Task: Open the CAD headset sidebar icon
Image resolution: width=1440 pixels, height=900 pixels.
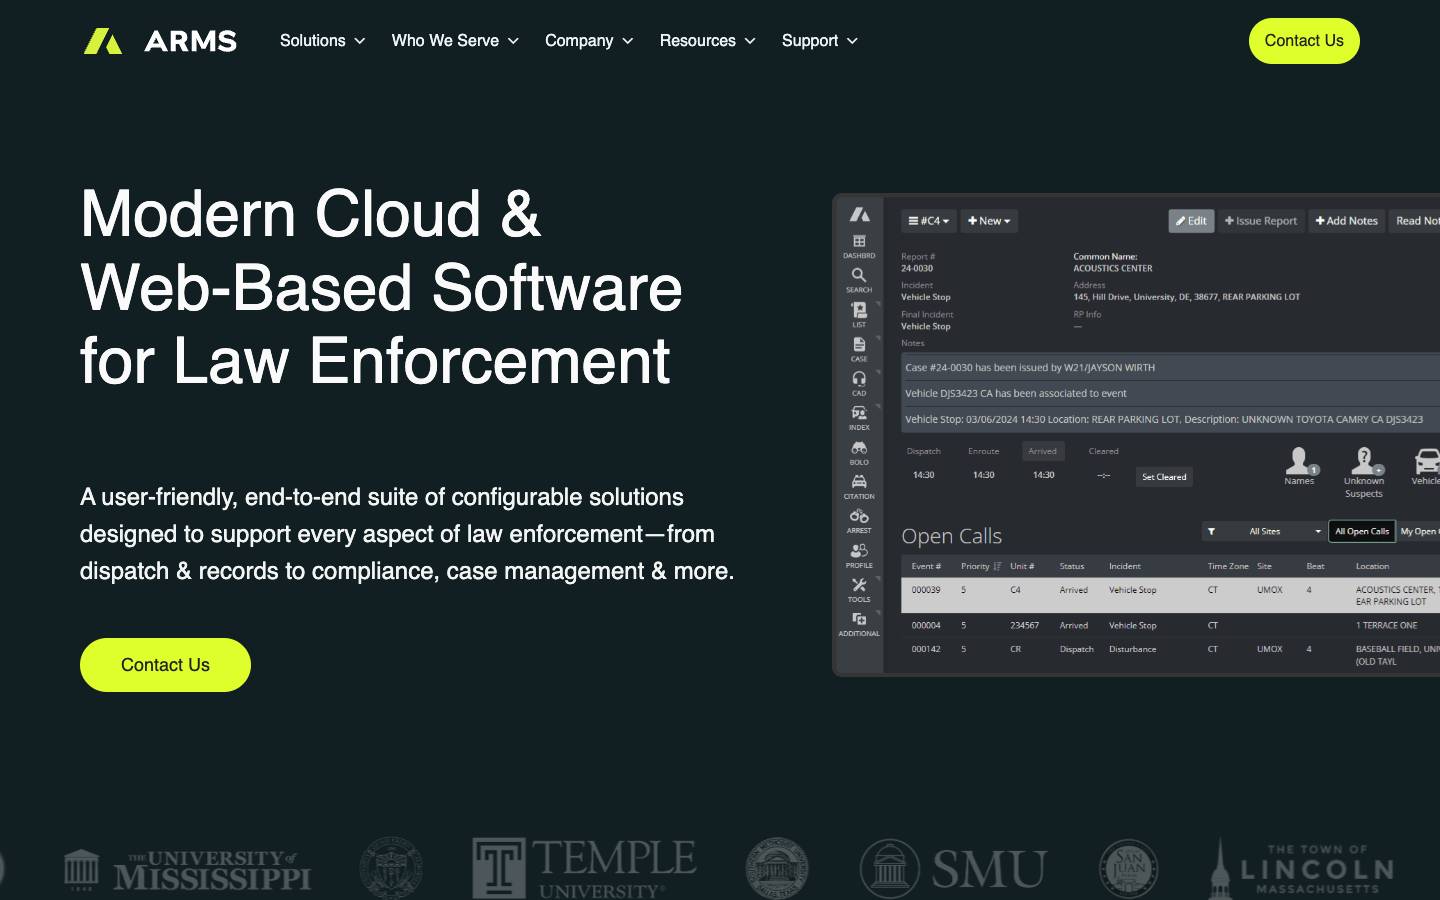Action: coord(859,378)
